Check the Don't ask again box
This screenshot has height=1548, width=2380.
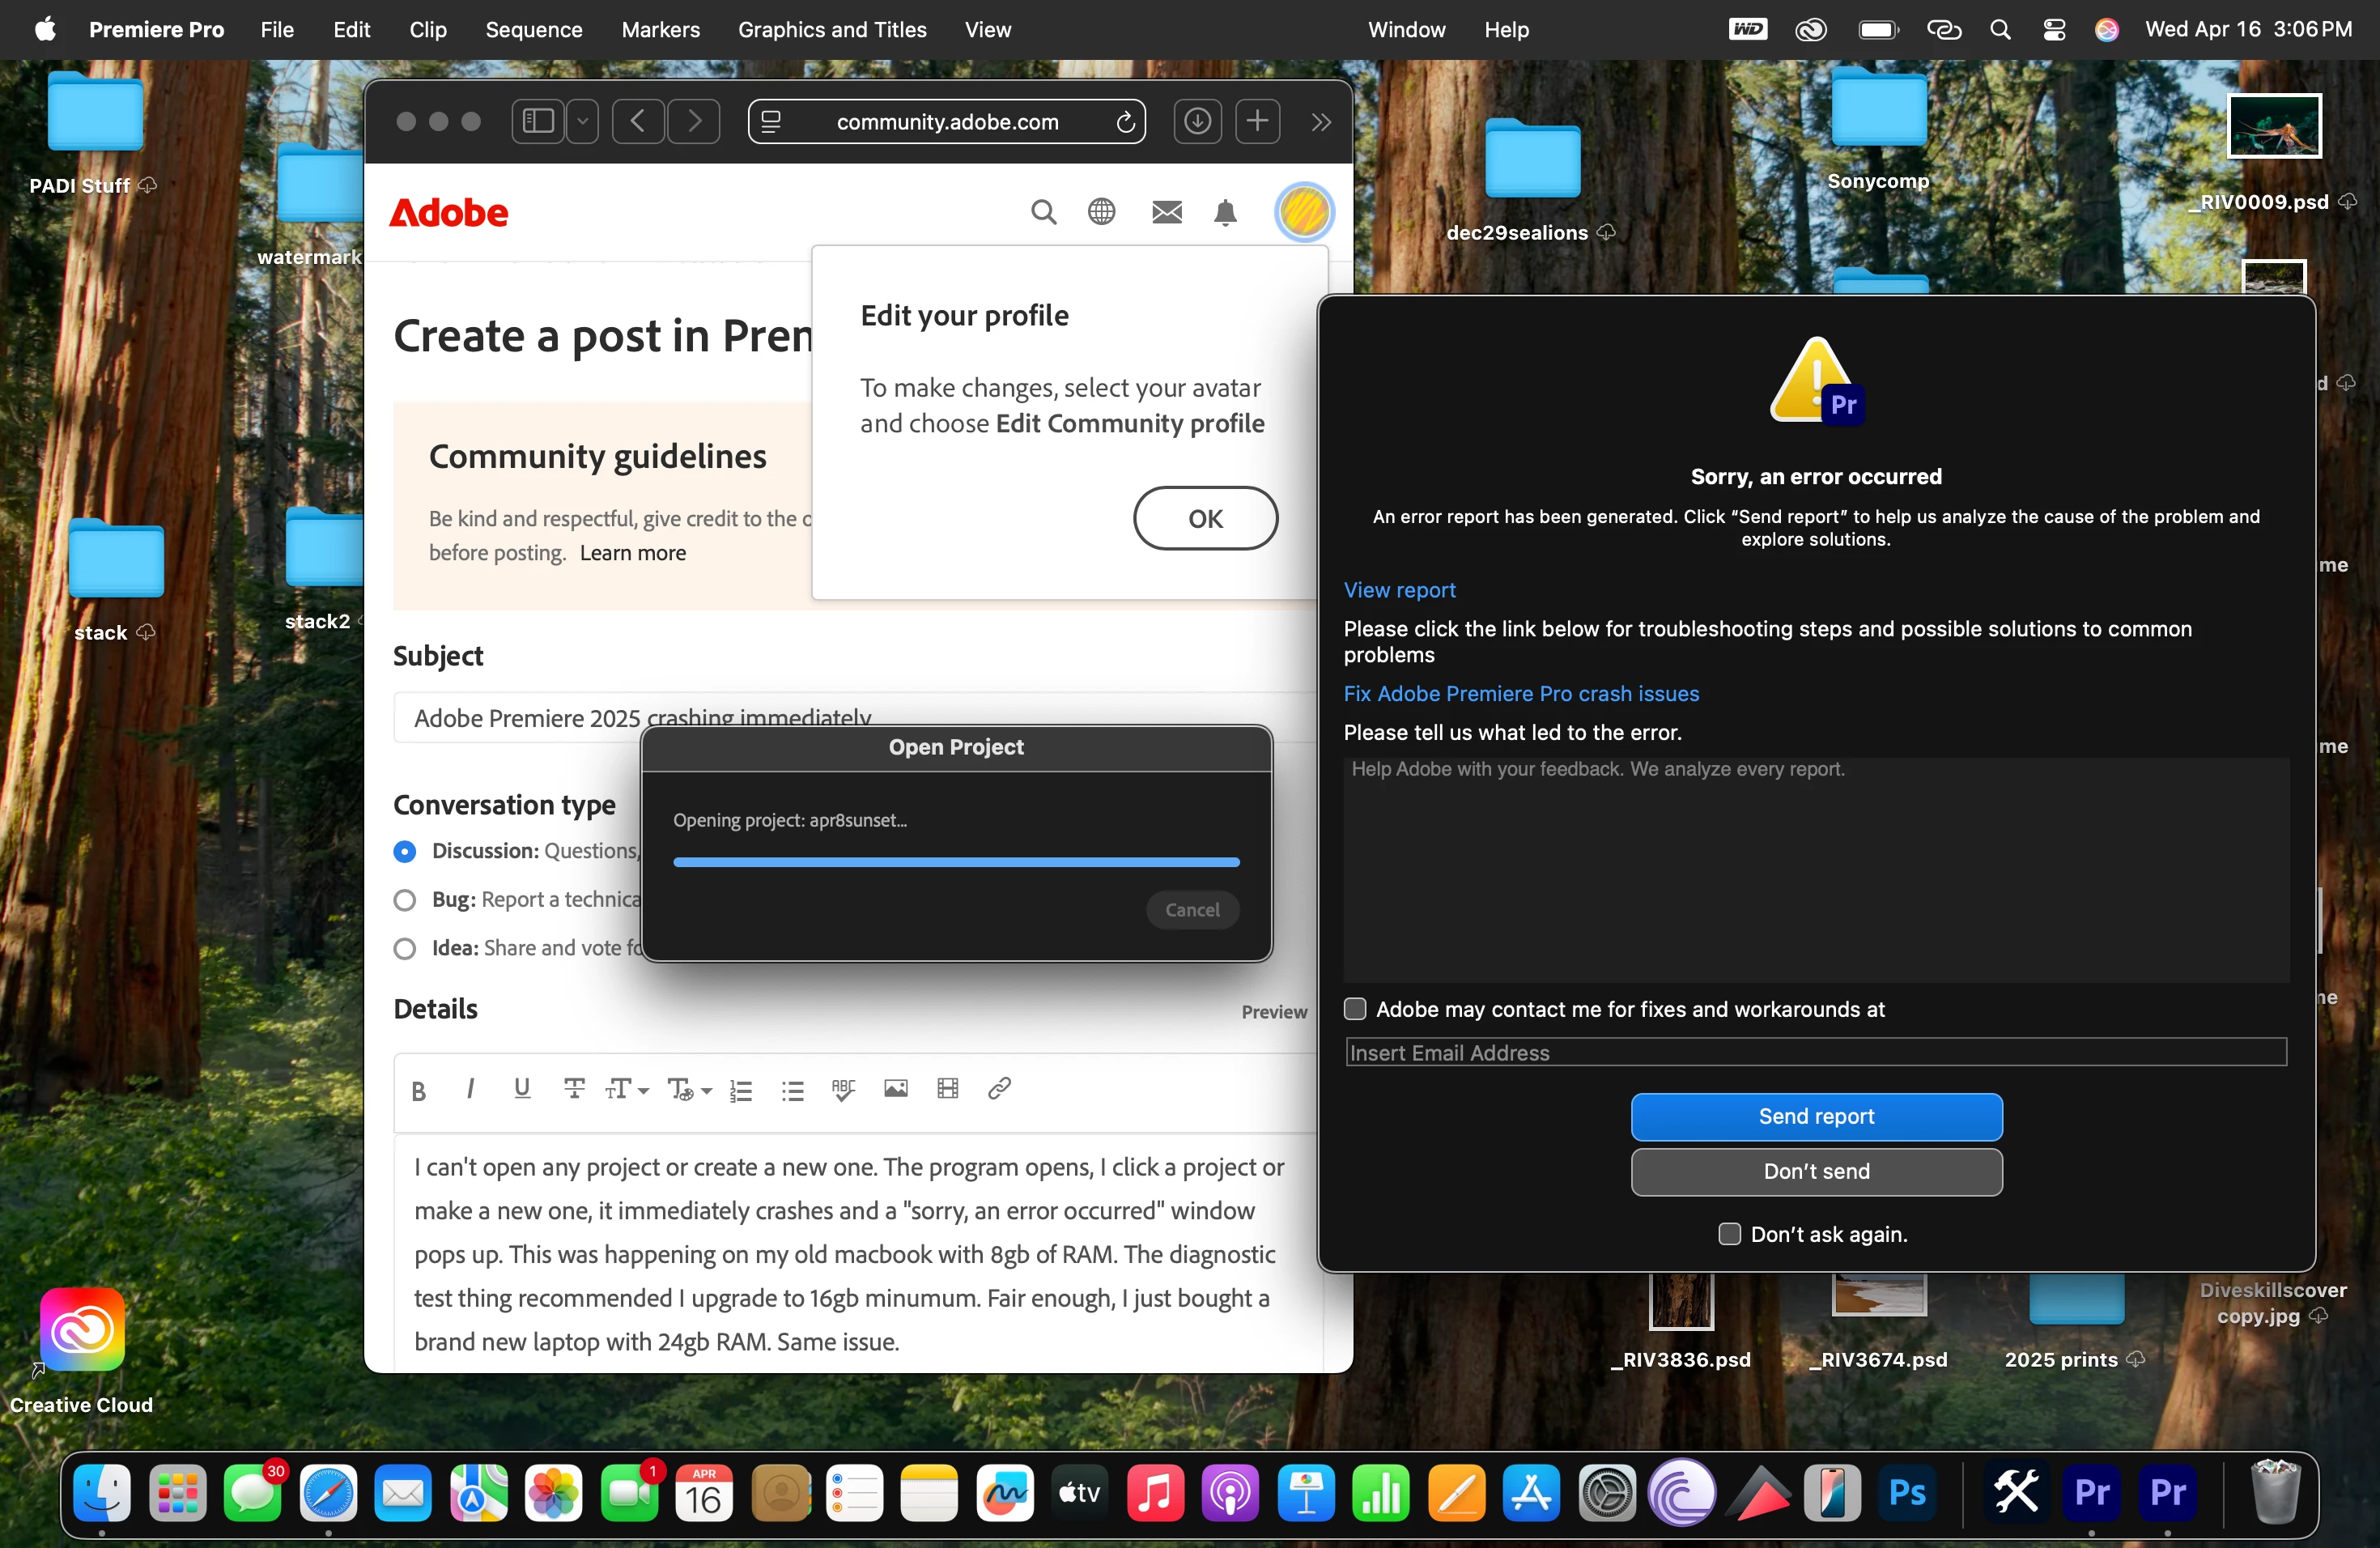tap(1729, 1234)
